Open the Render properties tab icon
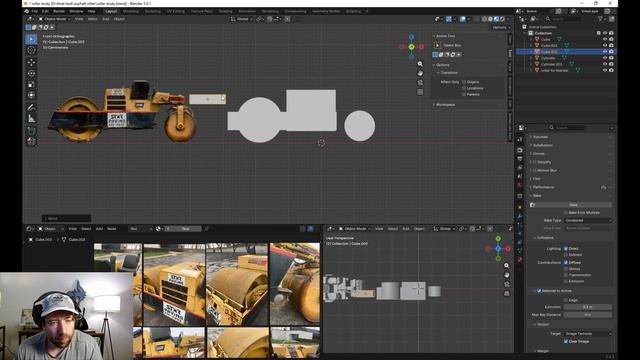Image resolution: width=640 pixels, height=360 pixels. (520, 150)
